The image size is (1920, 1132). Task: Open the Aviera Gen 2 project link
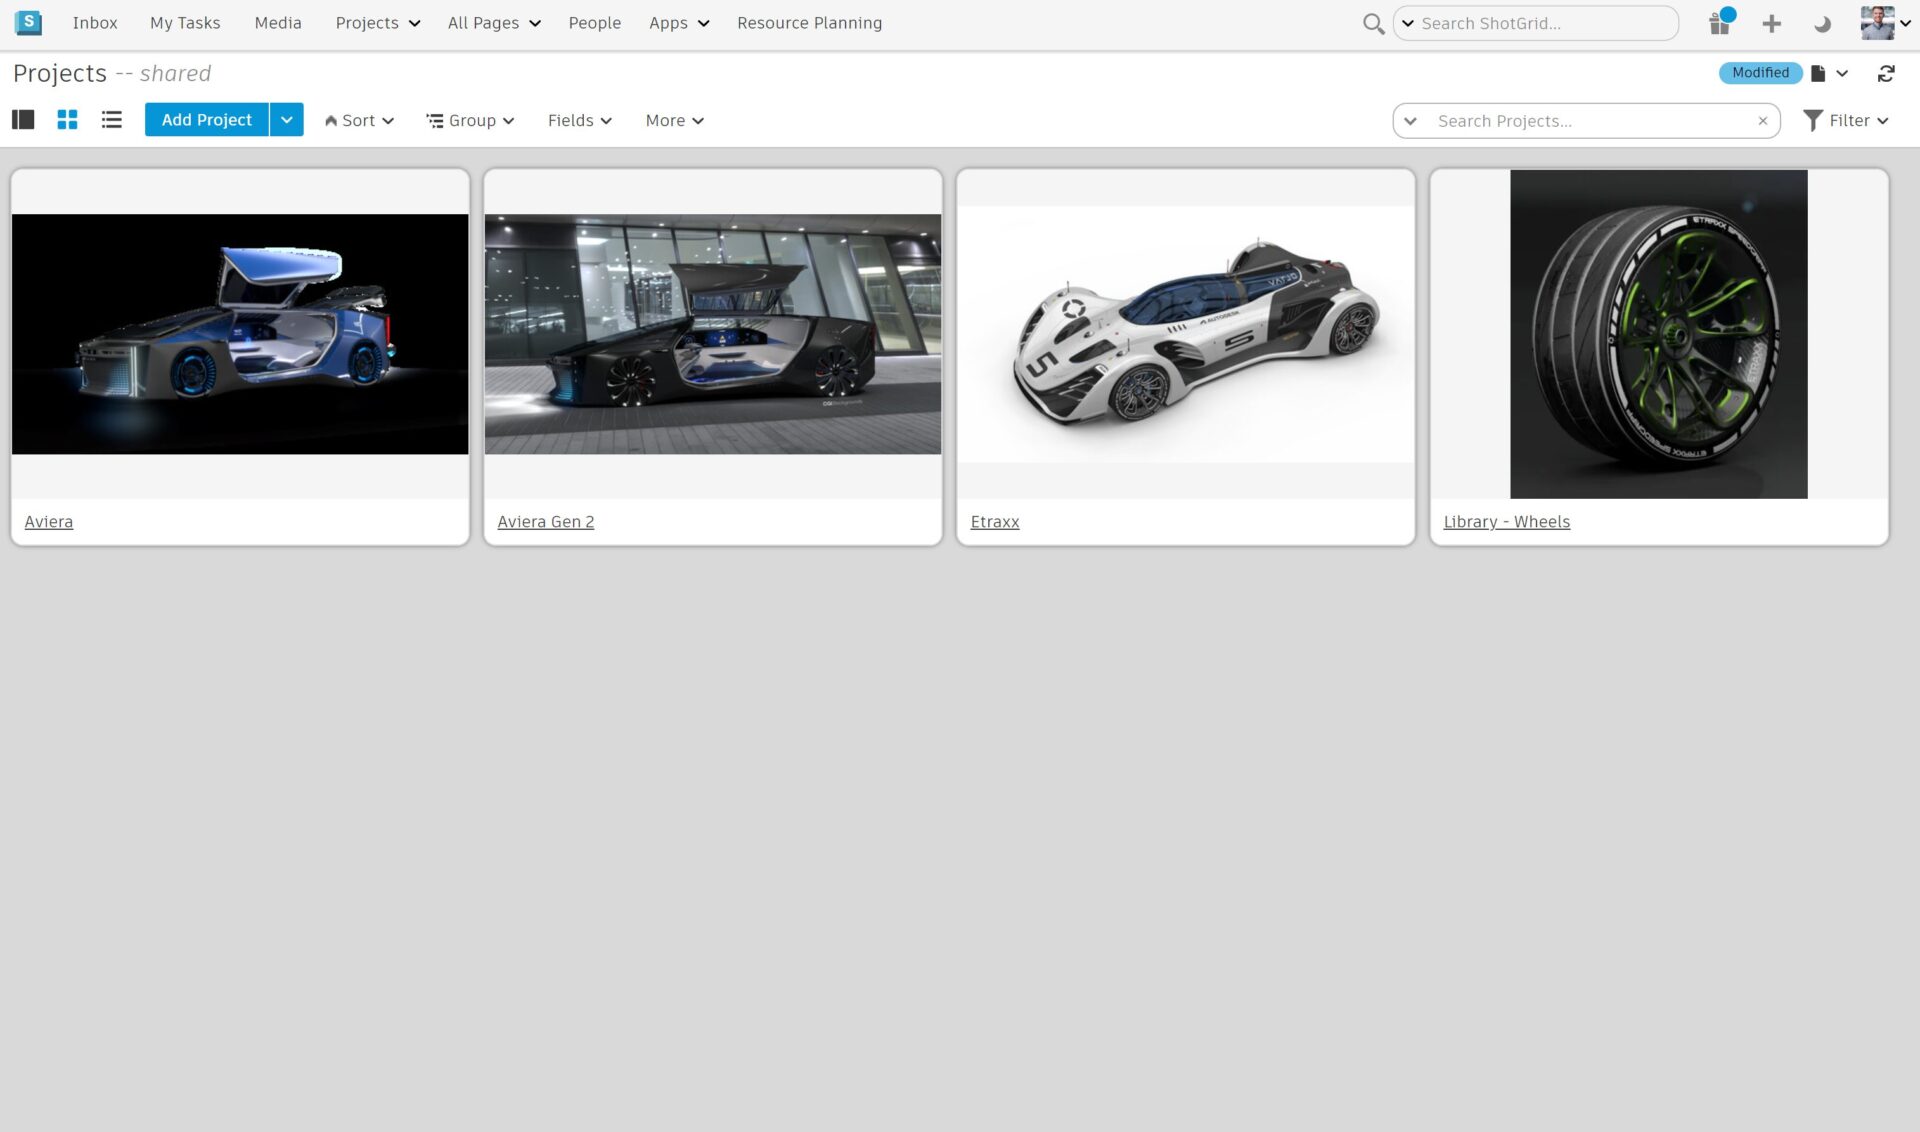tap(545, 522)
